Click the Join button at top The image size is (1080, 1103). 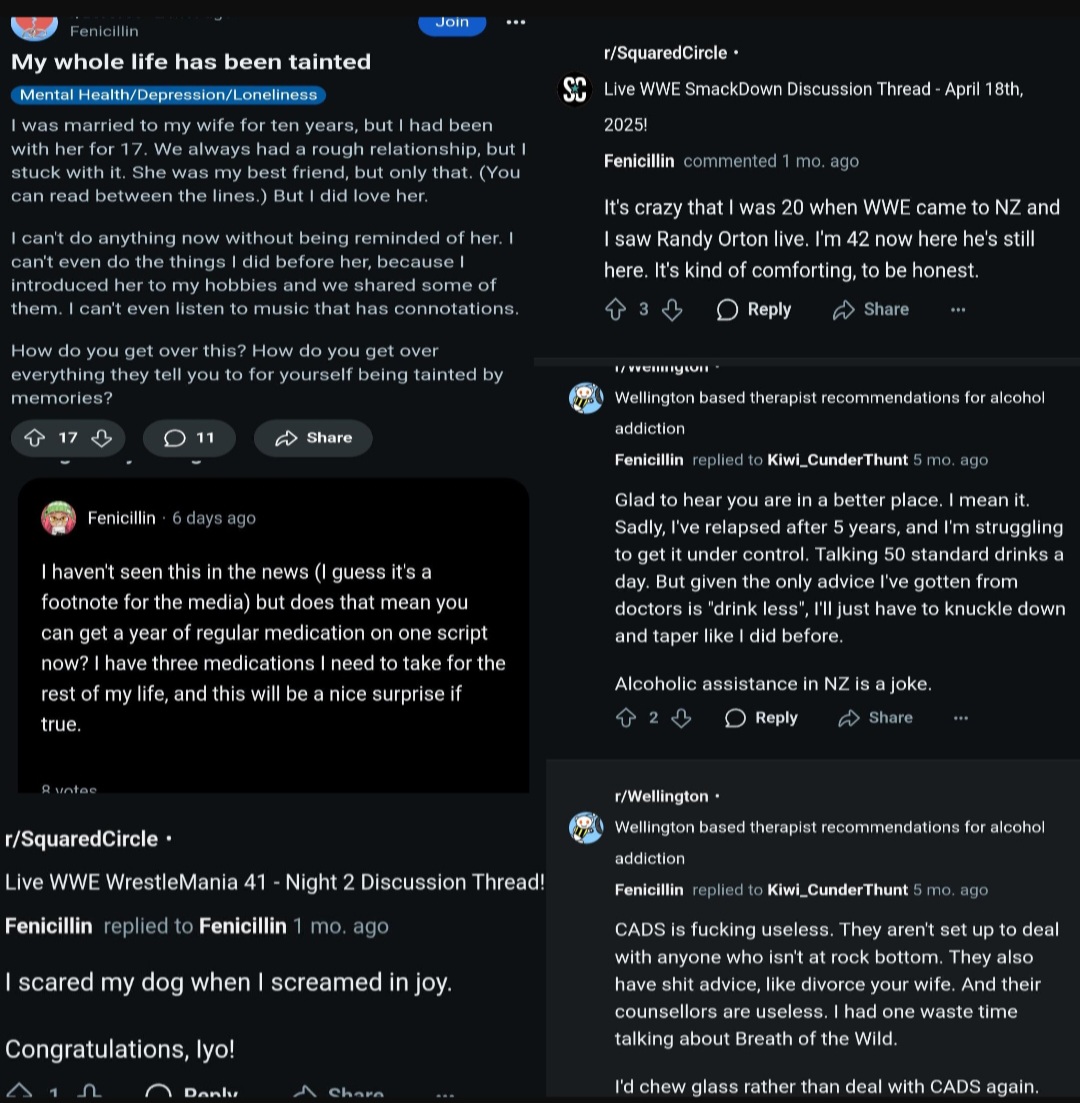[452, 23]
